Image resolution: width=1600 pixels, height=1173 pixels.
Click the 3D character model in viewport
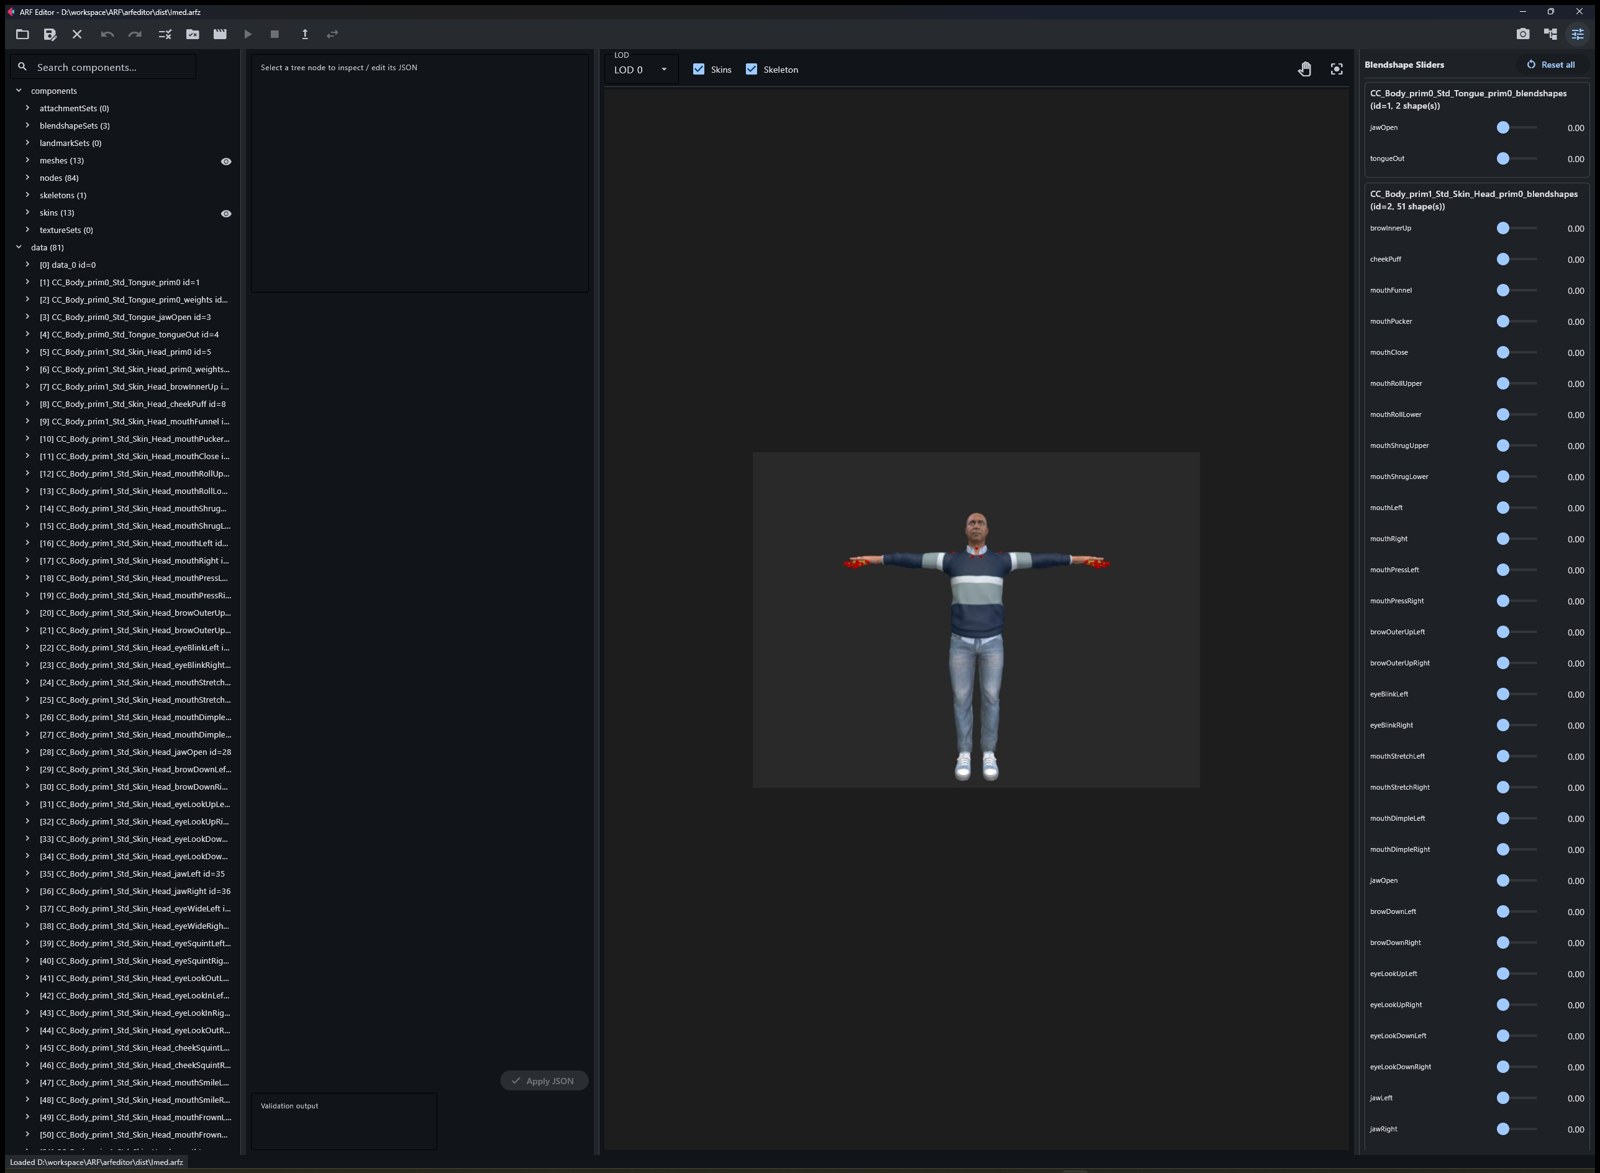point(976,645)
